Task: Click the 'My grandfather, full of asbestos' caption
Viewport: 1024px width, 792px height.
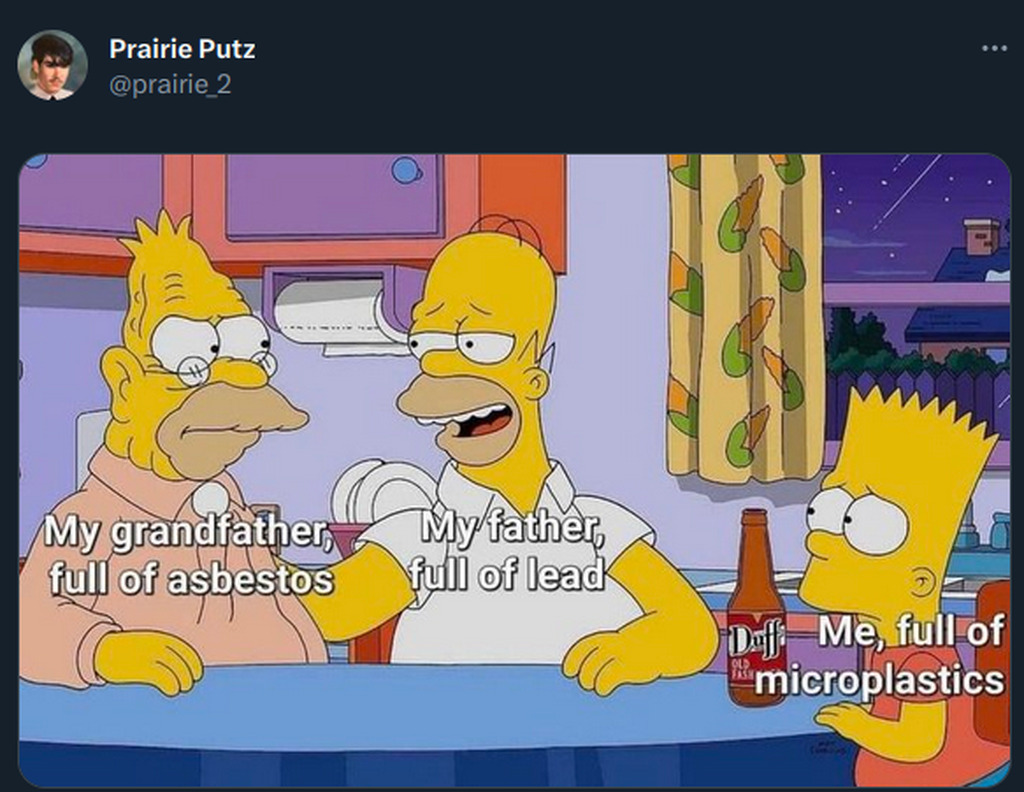Action: [189, 555]
